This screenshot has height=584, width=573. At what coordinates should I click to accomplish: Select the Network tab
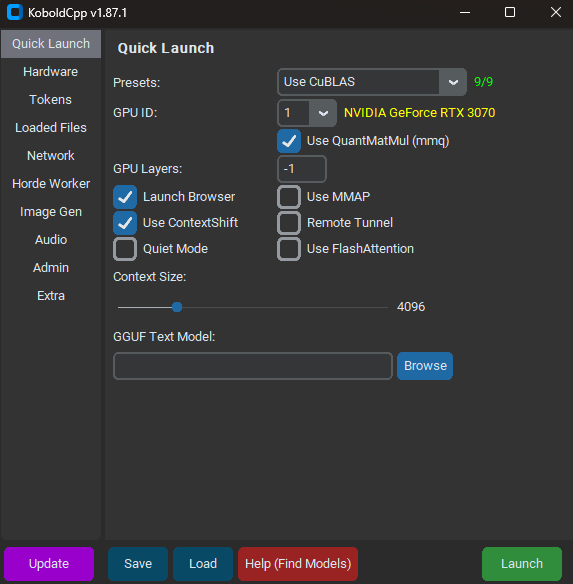pos(51,155)
